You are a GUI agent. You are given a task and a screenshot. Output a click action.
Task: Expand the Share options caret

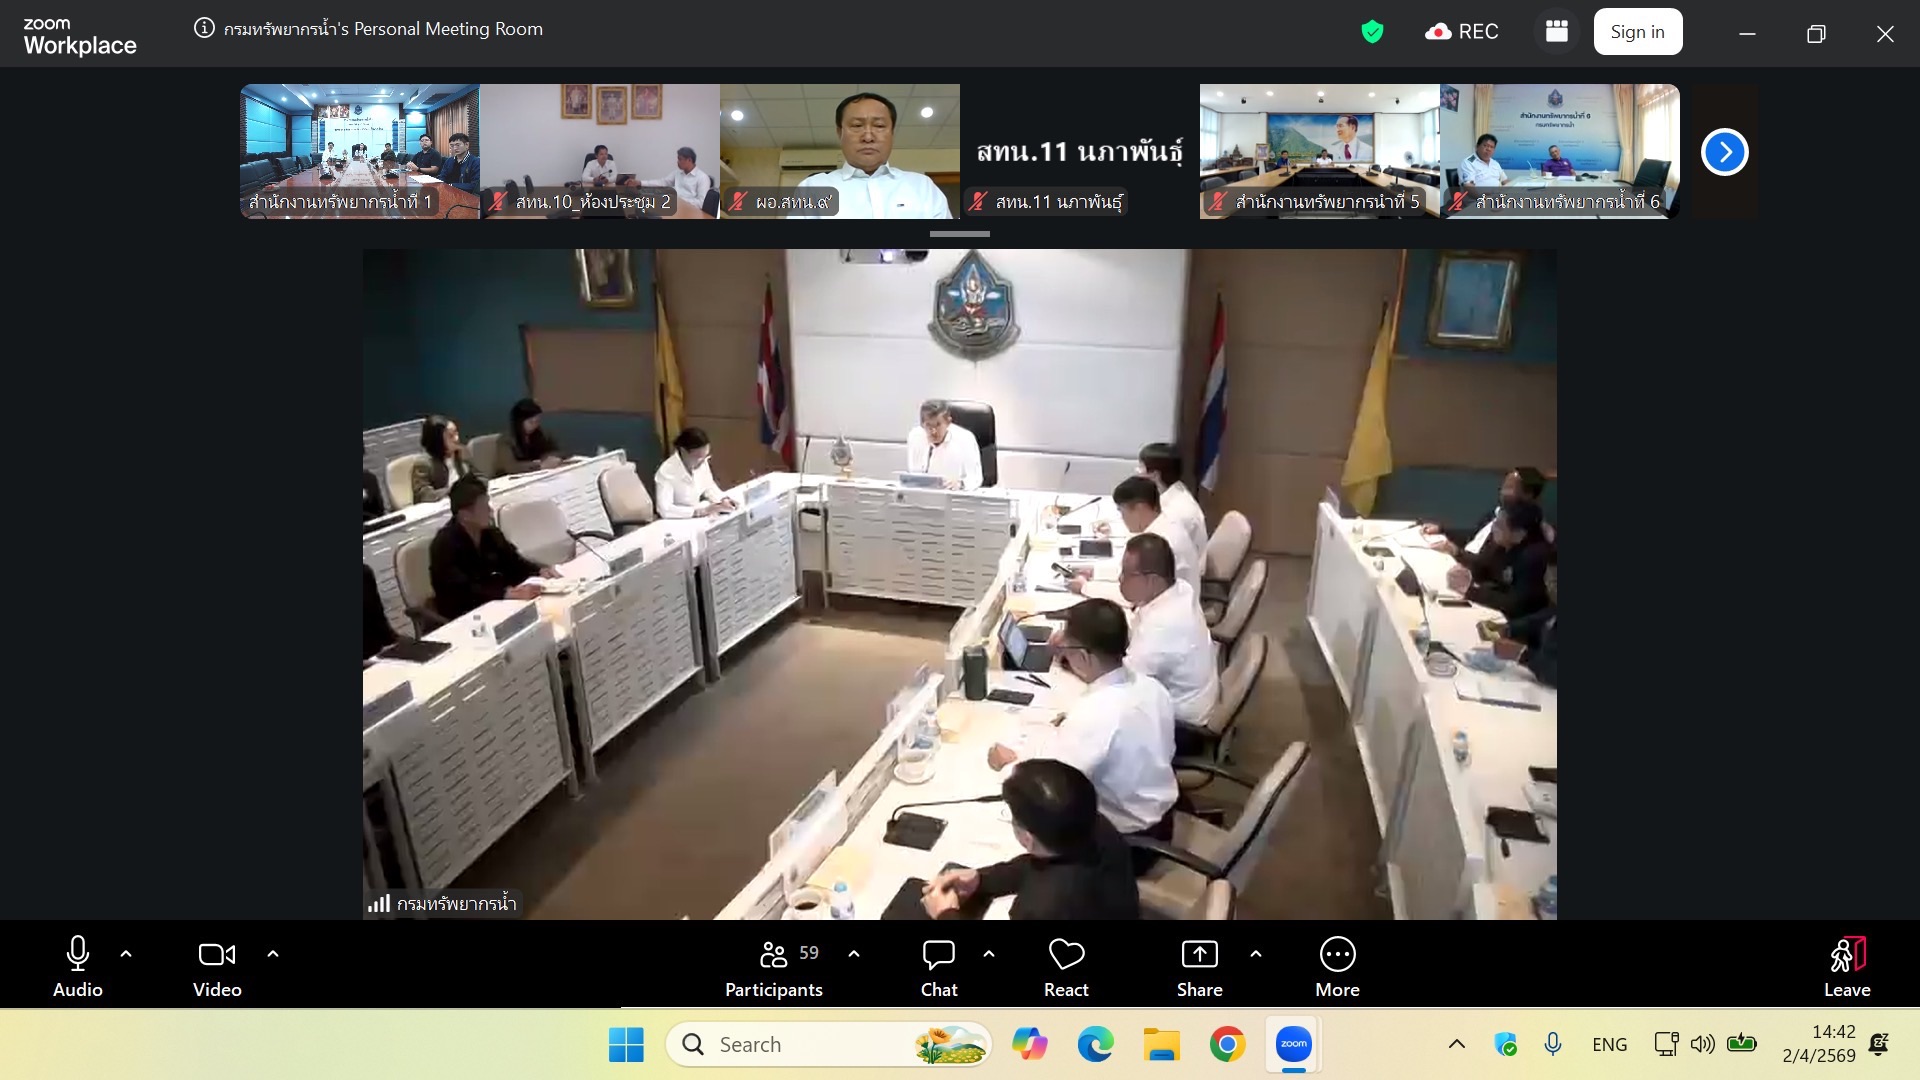click(x=1256, y=954)
